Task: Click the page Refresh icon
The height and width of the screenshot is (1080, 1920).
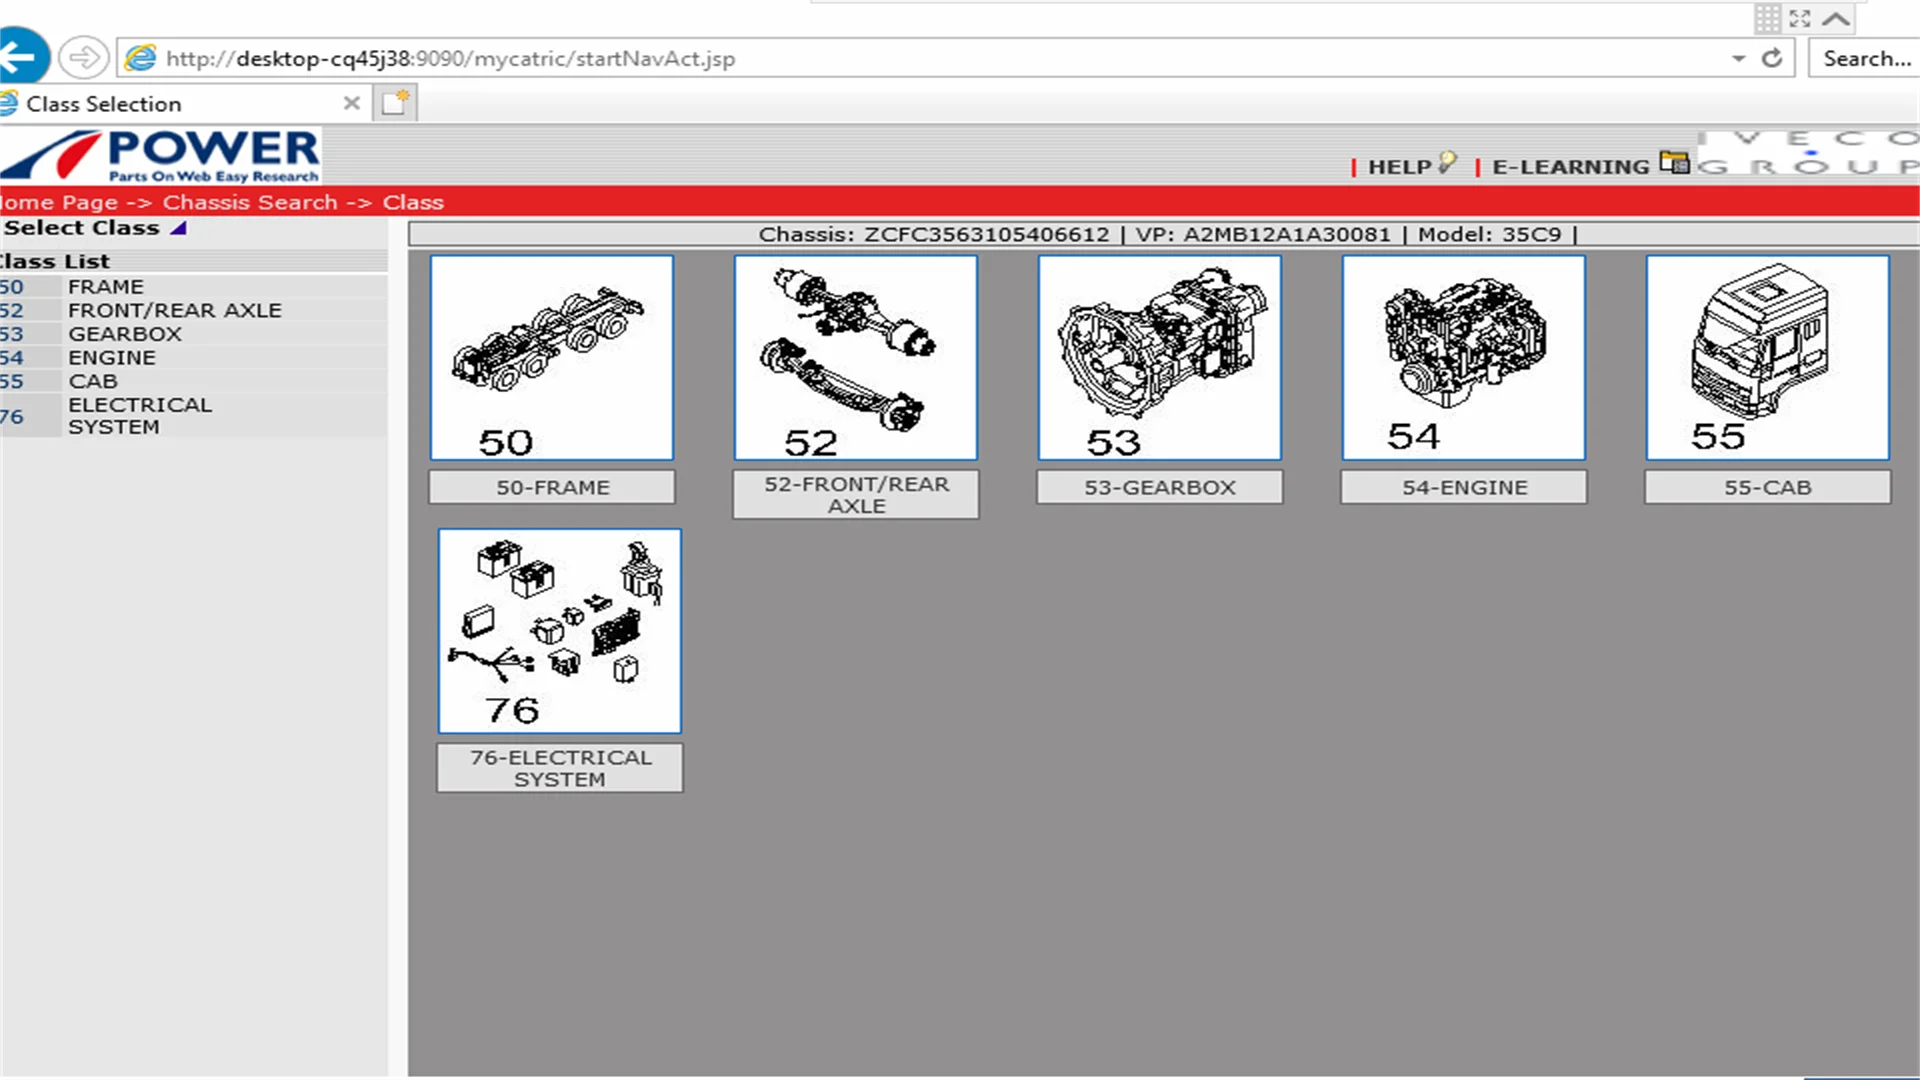Action: tap(1772, 58)
